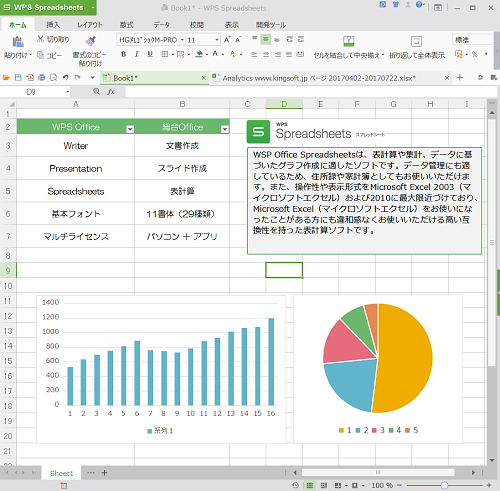Open the 開発ツール ribbon tab
Image resolution: width=500 pixels, height=491 pixels.
click(271, 25)
